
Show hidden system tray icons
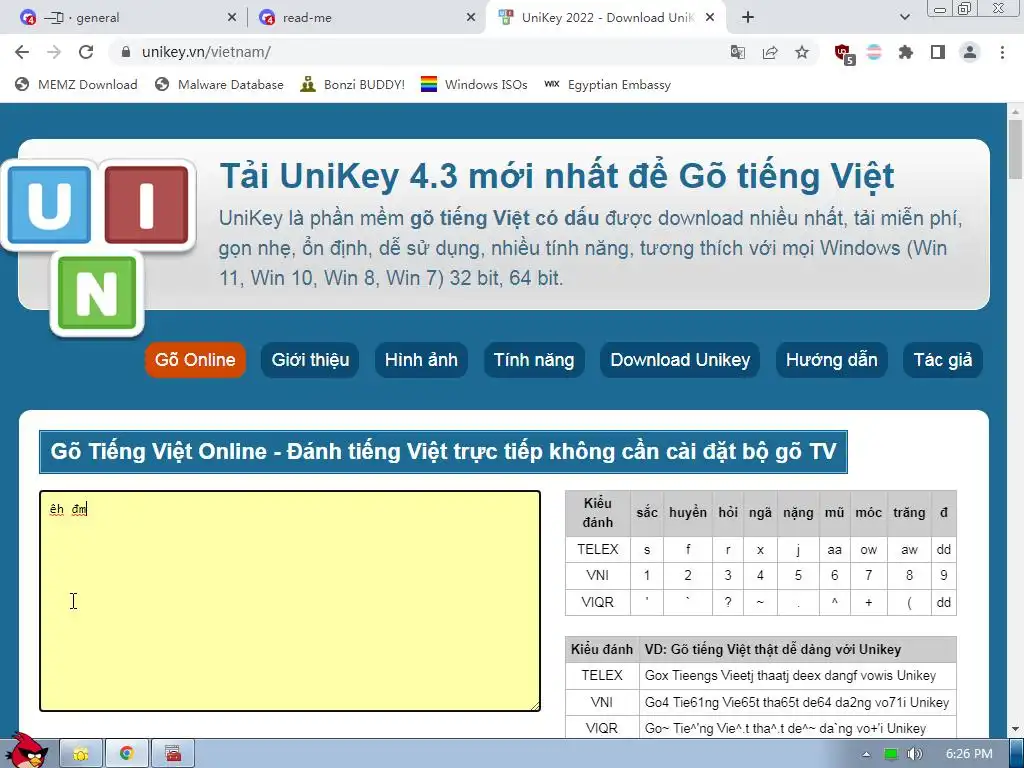point(867,754)
